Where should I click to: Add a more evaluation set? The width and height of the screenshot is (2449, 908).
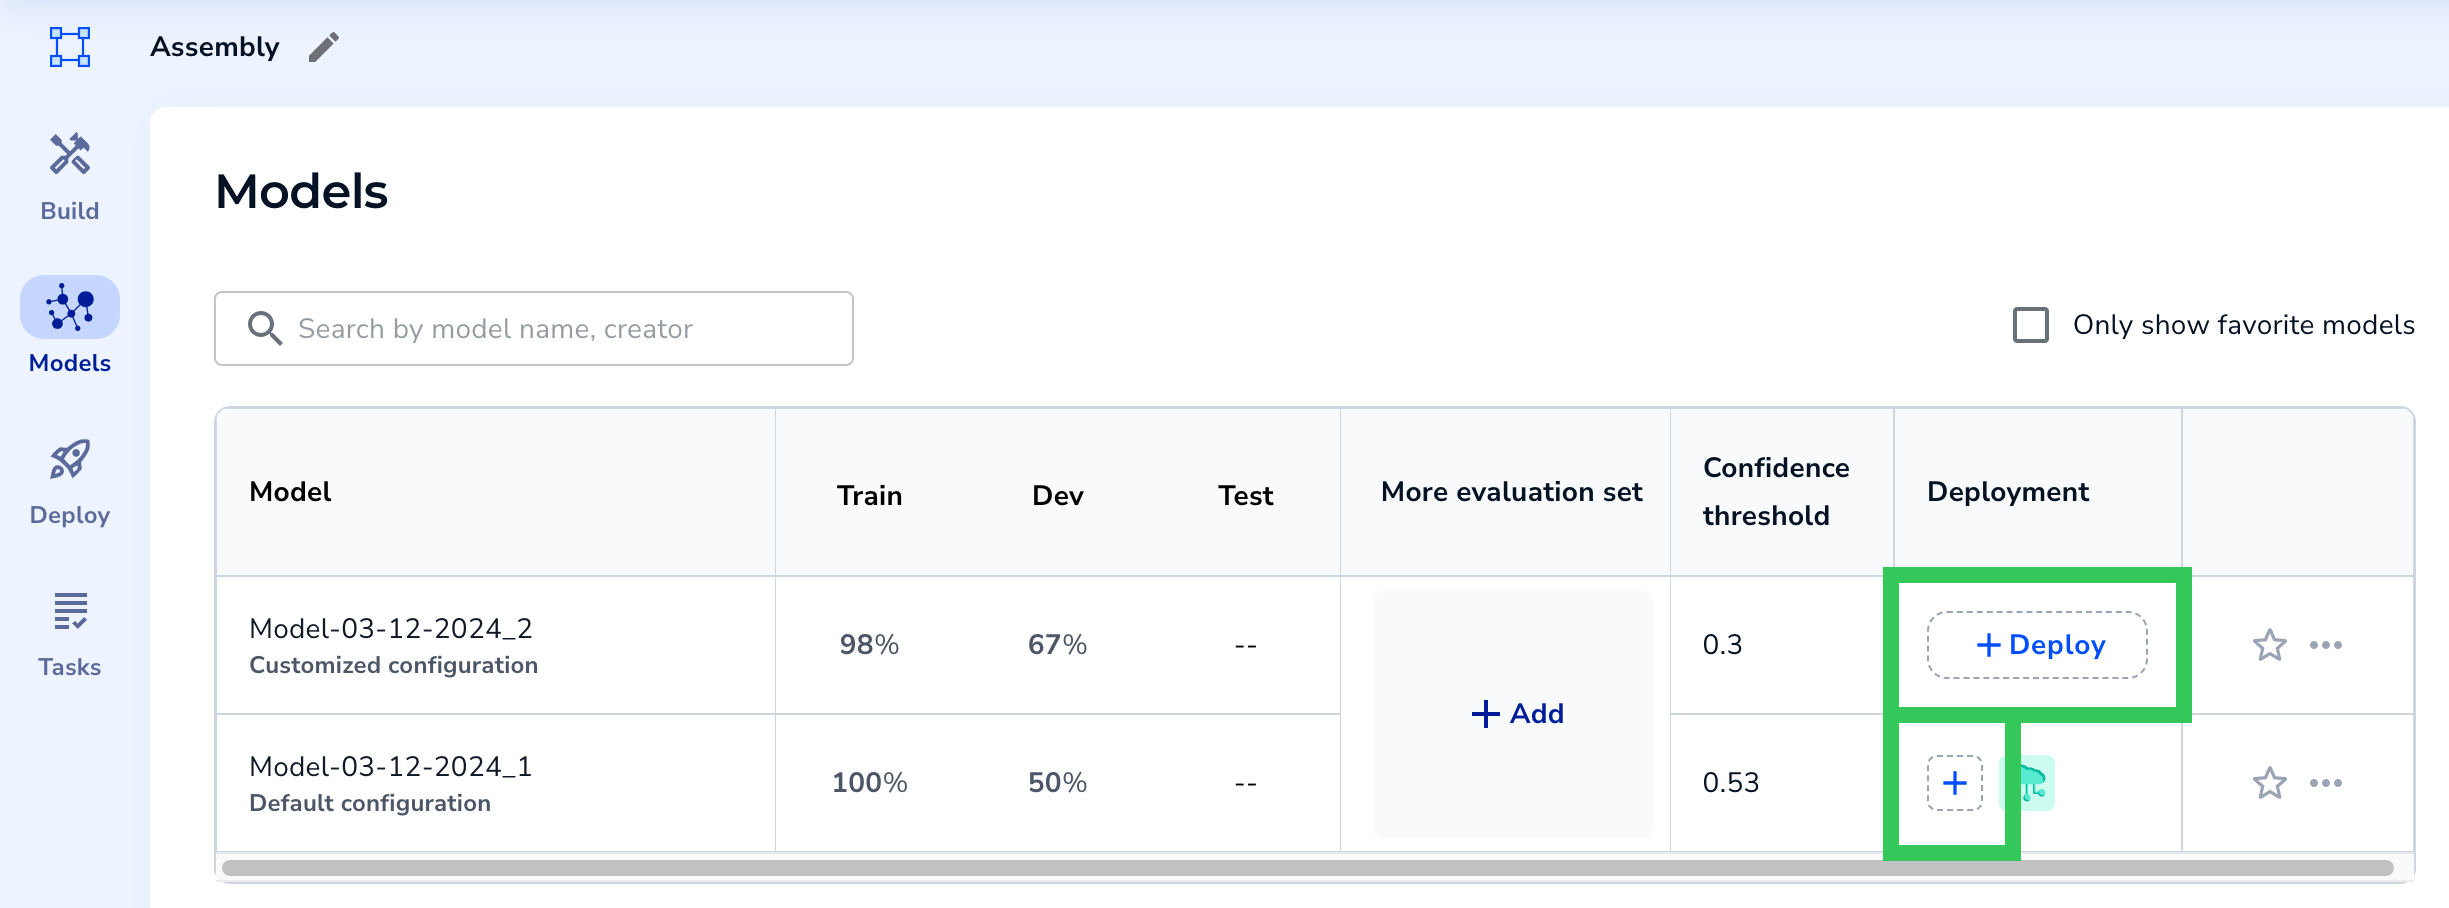[x=1516, y=714]
